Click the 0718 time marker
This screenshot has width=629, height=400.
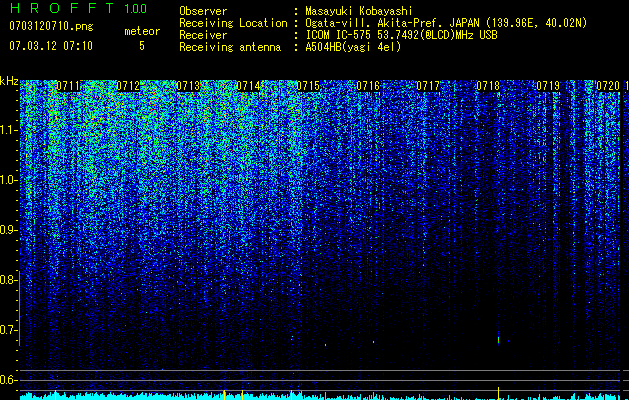488,86
